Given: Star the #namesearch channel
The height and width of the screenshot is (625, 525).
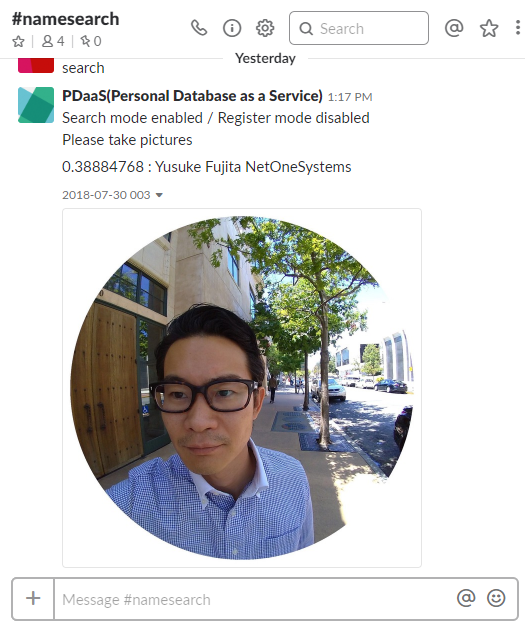Looking at the screenshot, I should 18,41.
